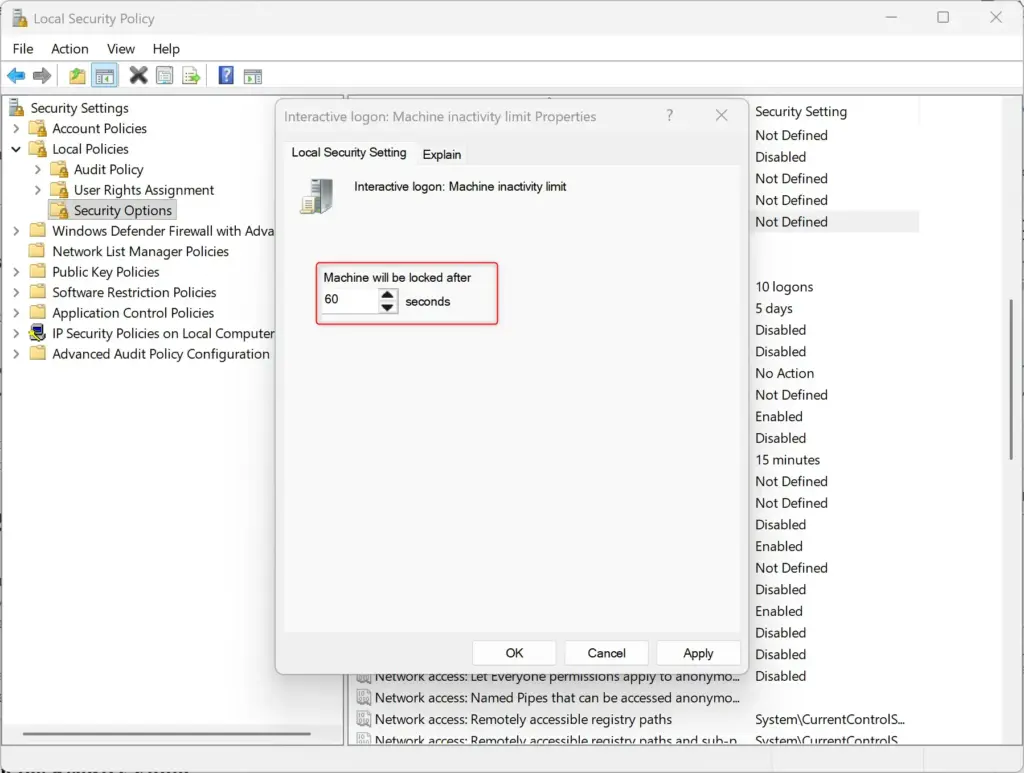Image resolution: width=1024 pixels, height=773 pixels.
Task: Click the Account Policies folder icon
Action: point(38,128)
